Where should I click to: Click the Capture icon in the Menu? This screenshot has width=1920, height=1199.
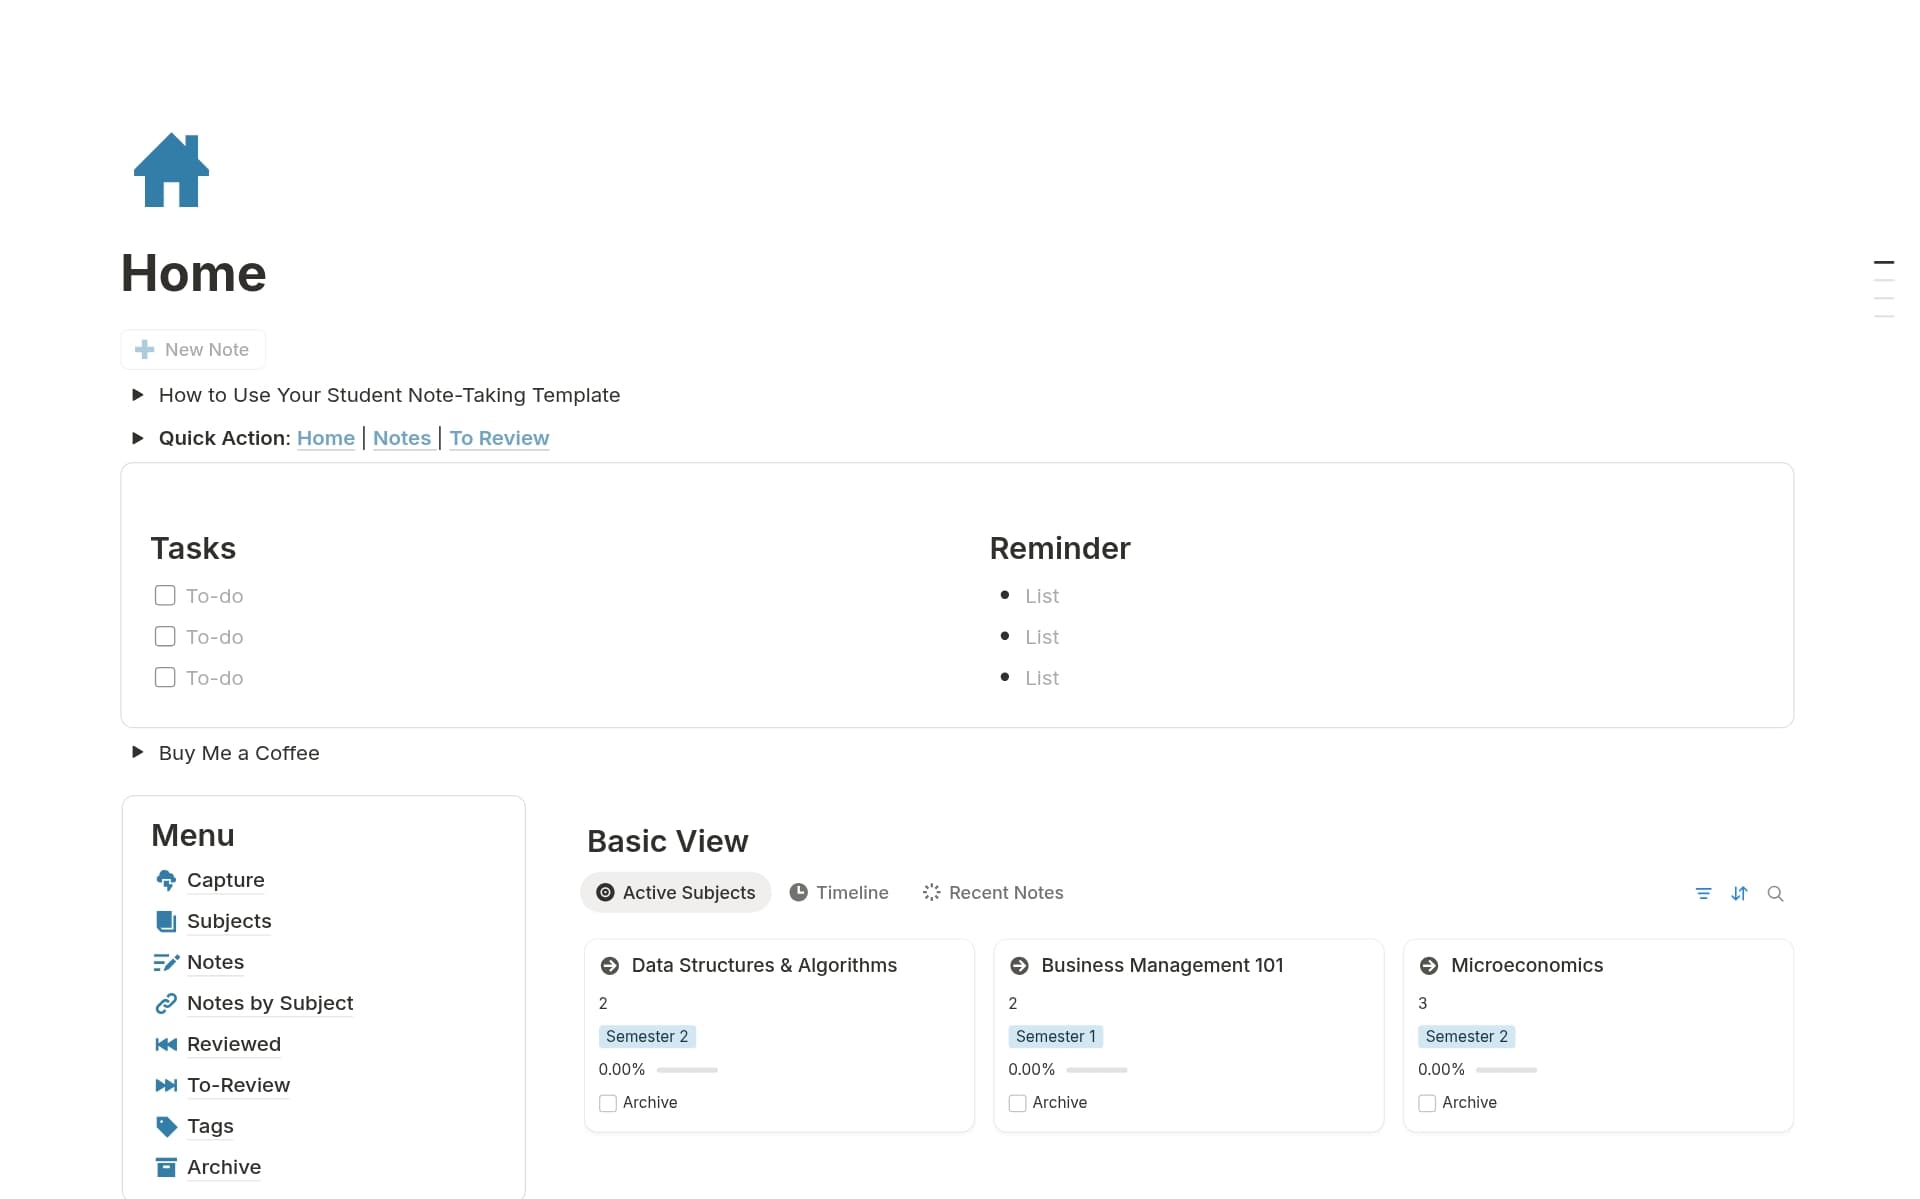[166, 880]
